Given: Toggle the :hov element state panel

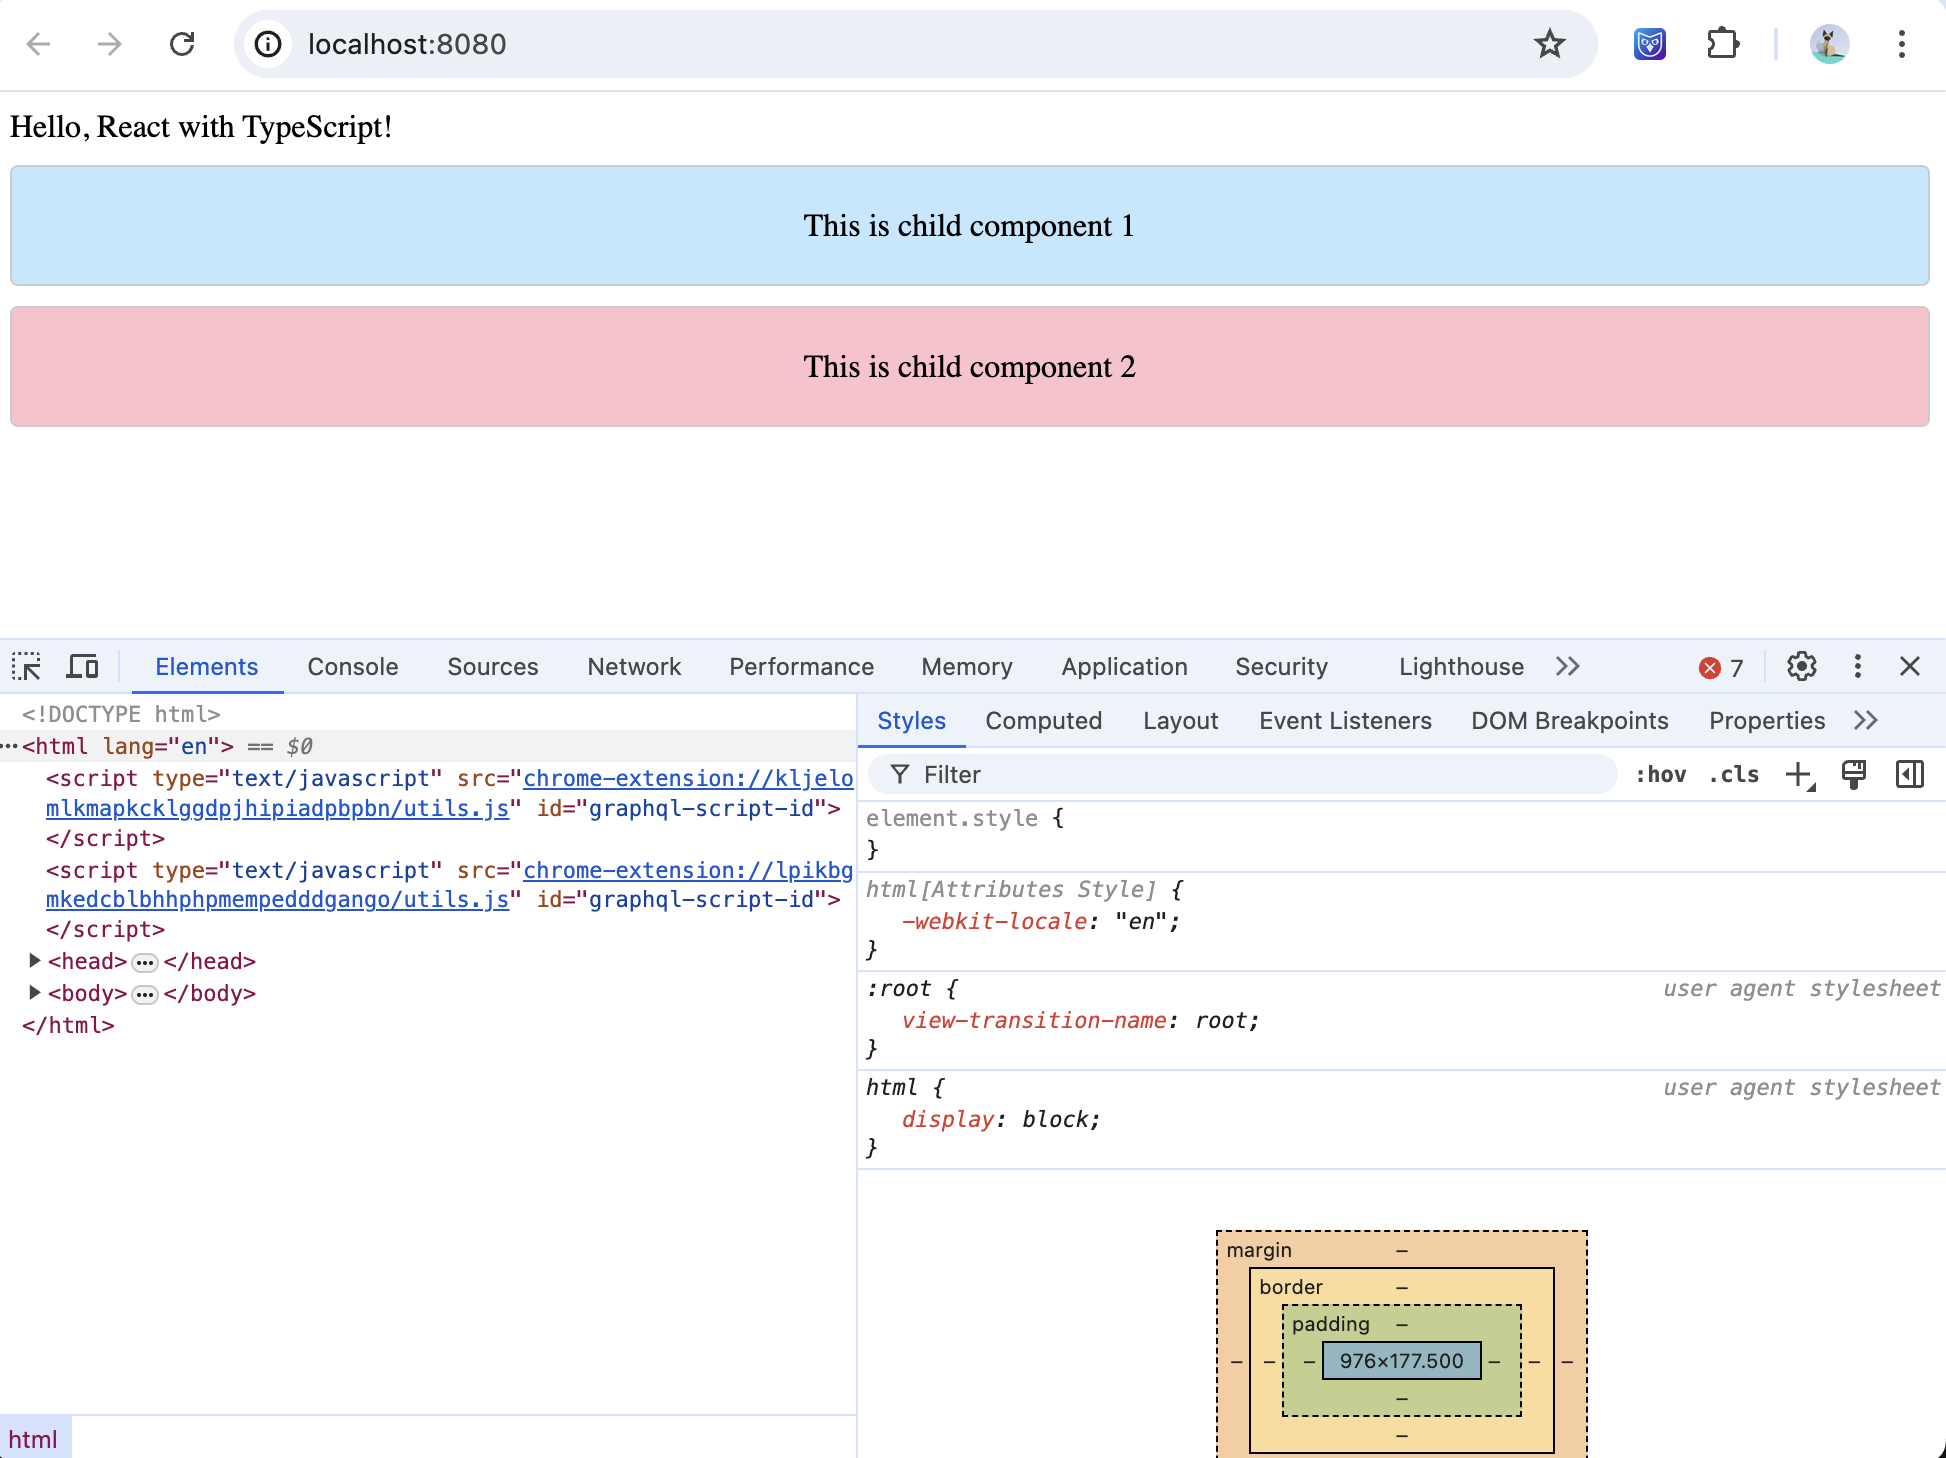Looking at the screenshot, I should point(1660,775).
